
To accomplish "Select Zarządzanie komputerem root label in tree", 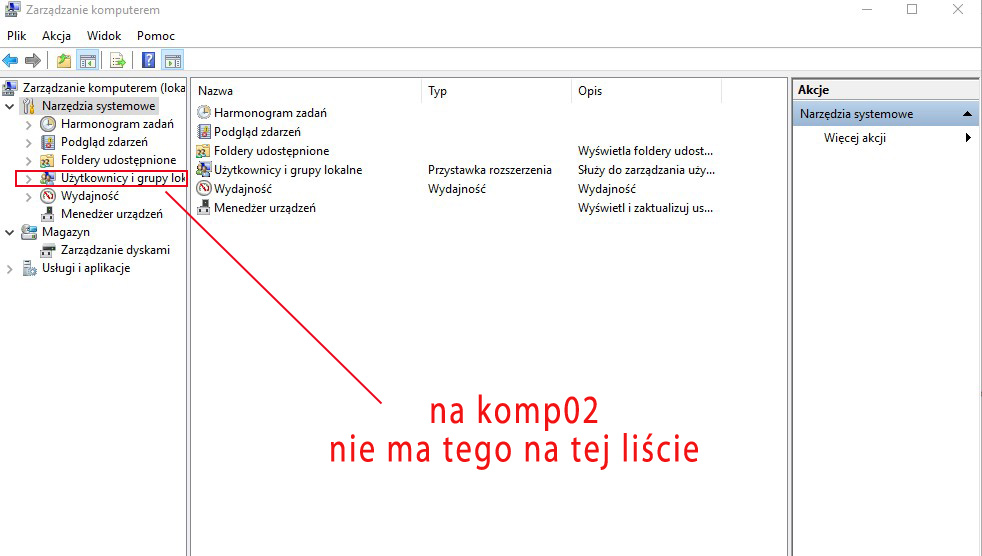I will pos(104,88).
